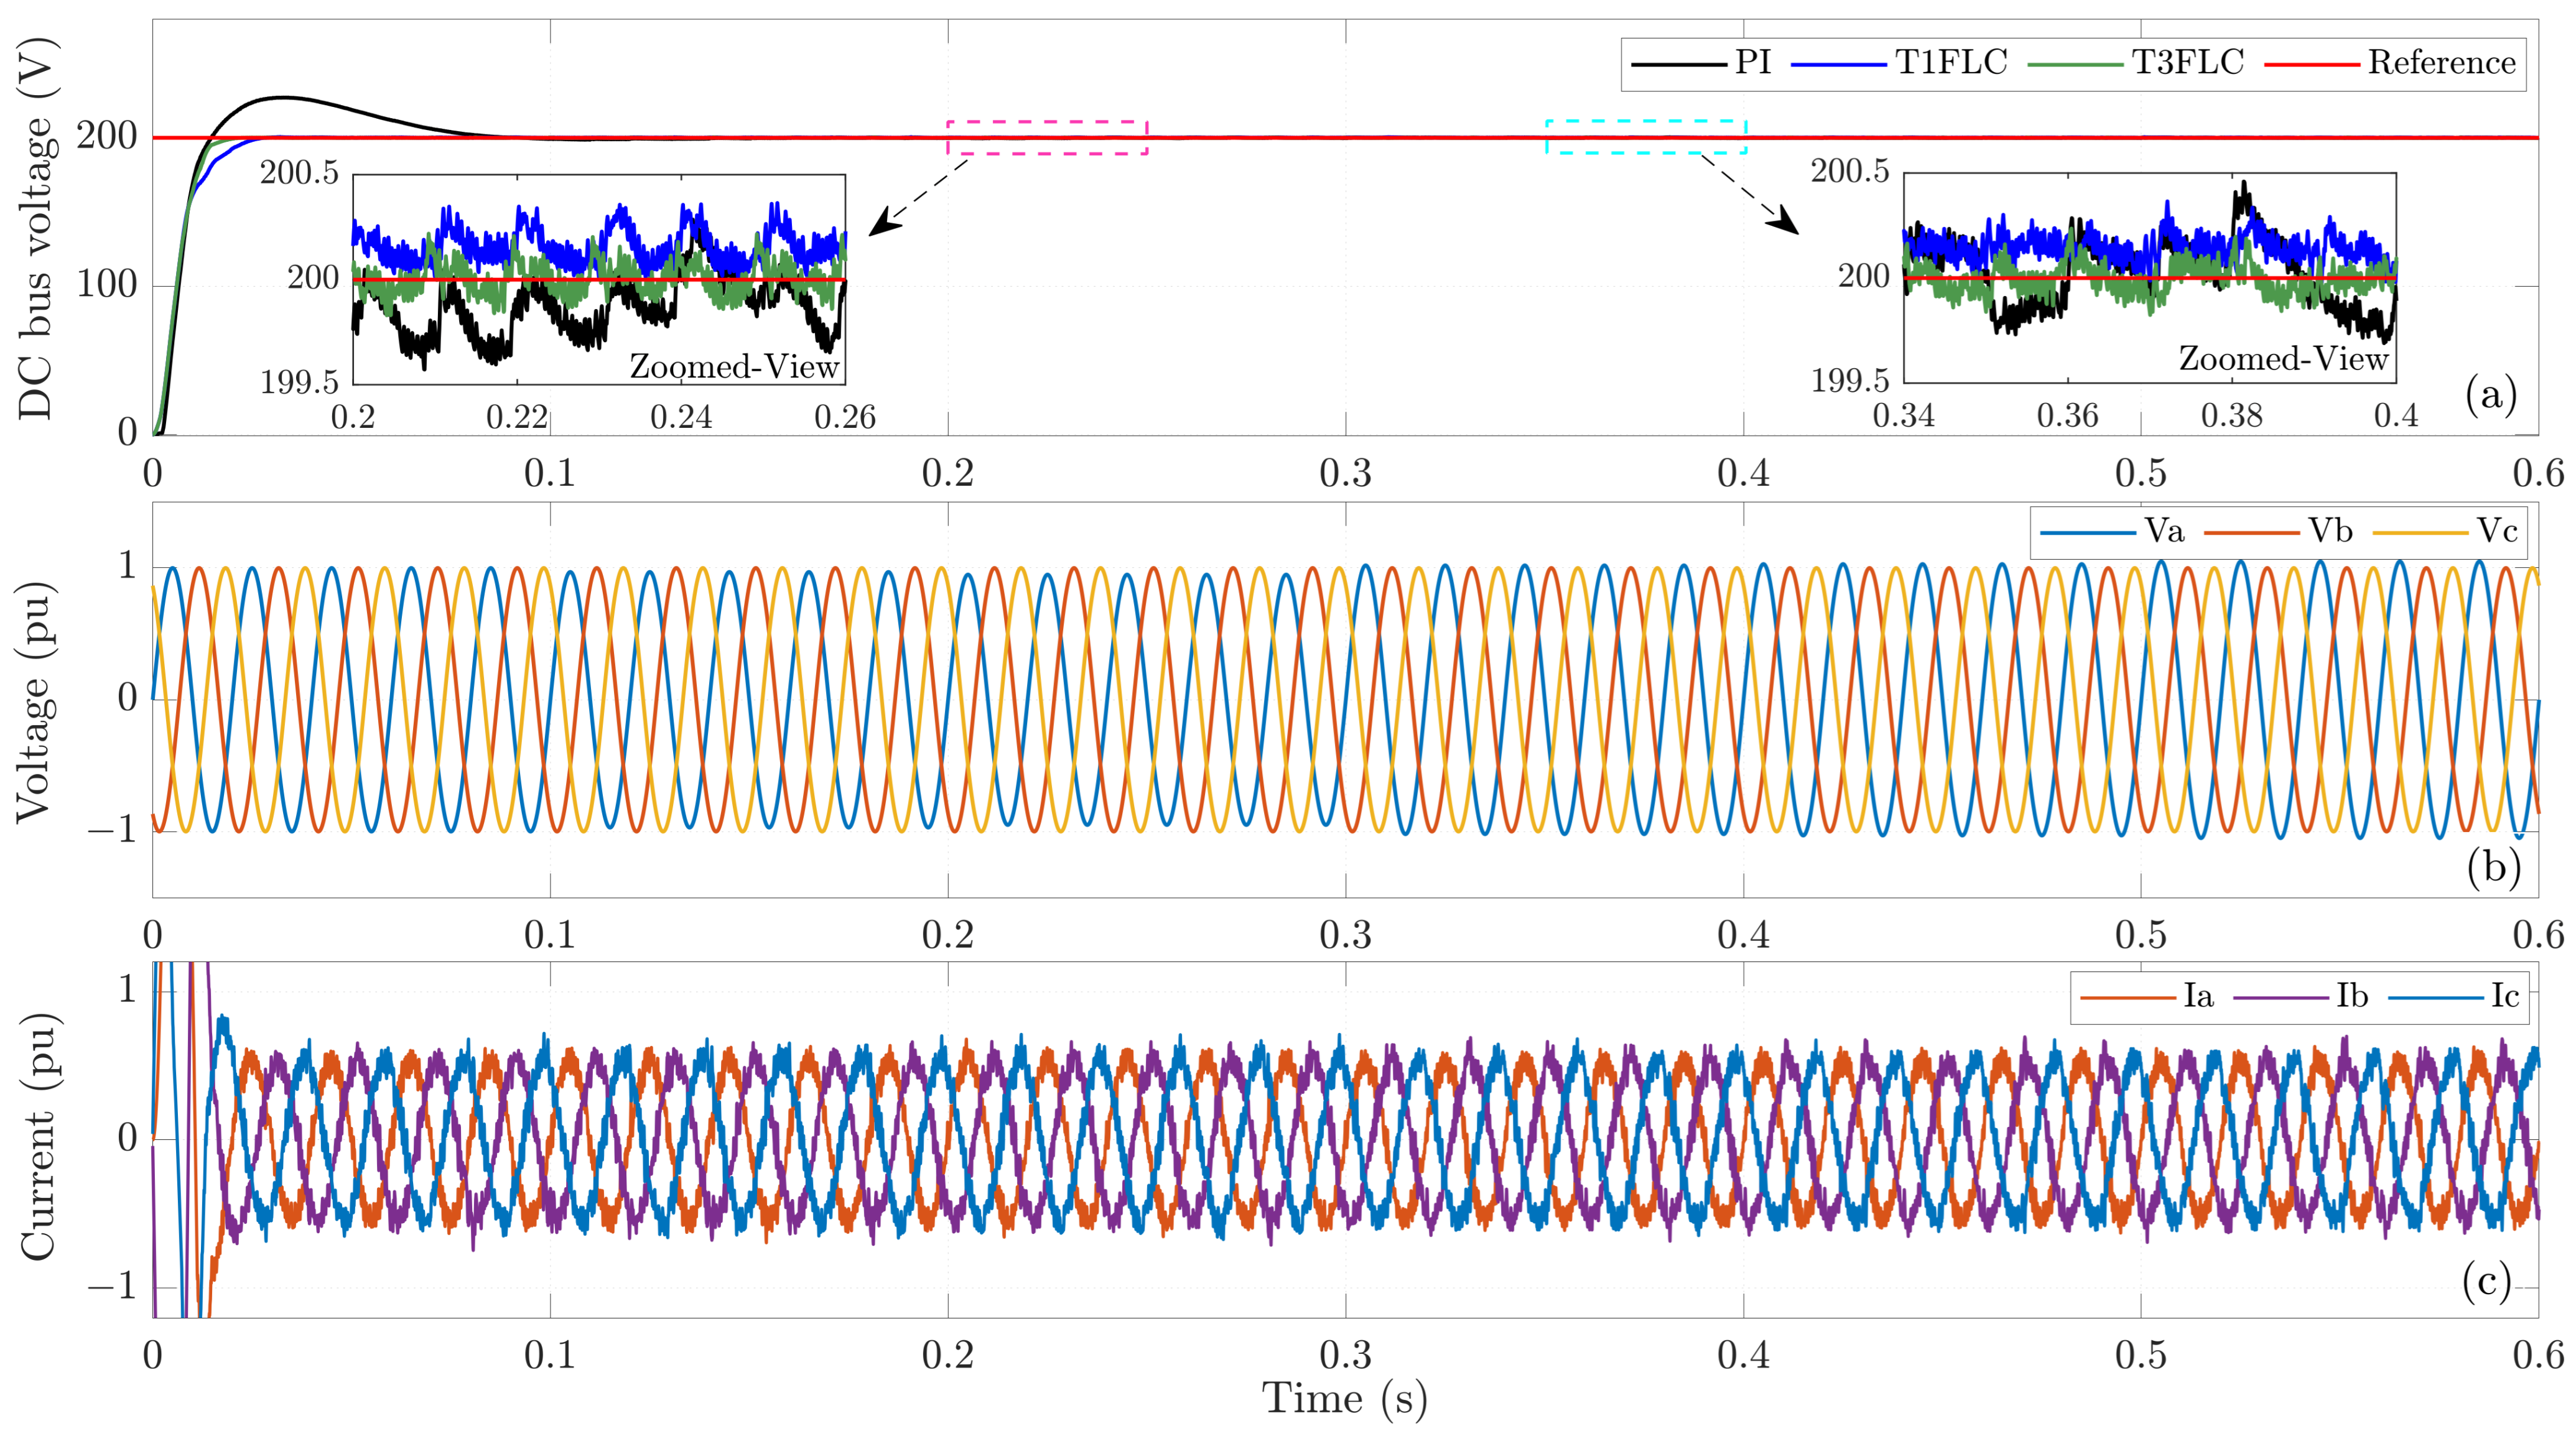
Task: Click the cyan dashed zoom box
Action: coord(1646,137)
